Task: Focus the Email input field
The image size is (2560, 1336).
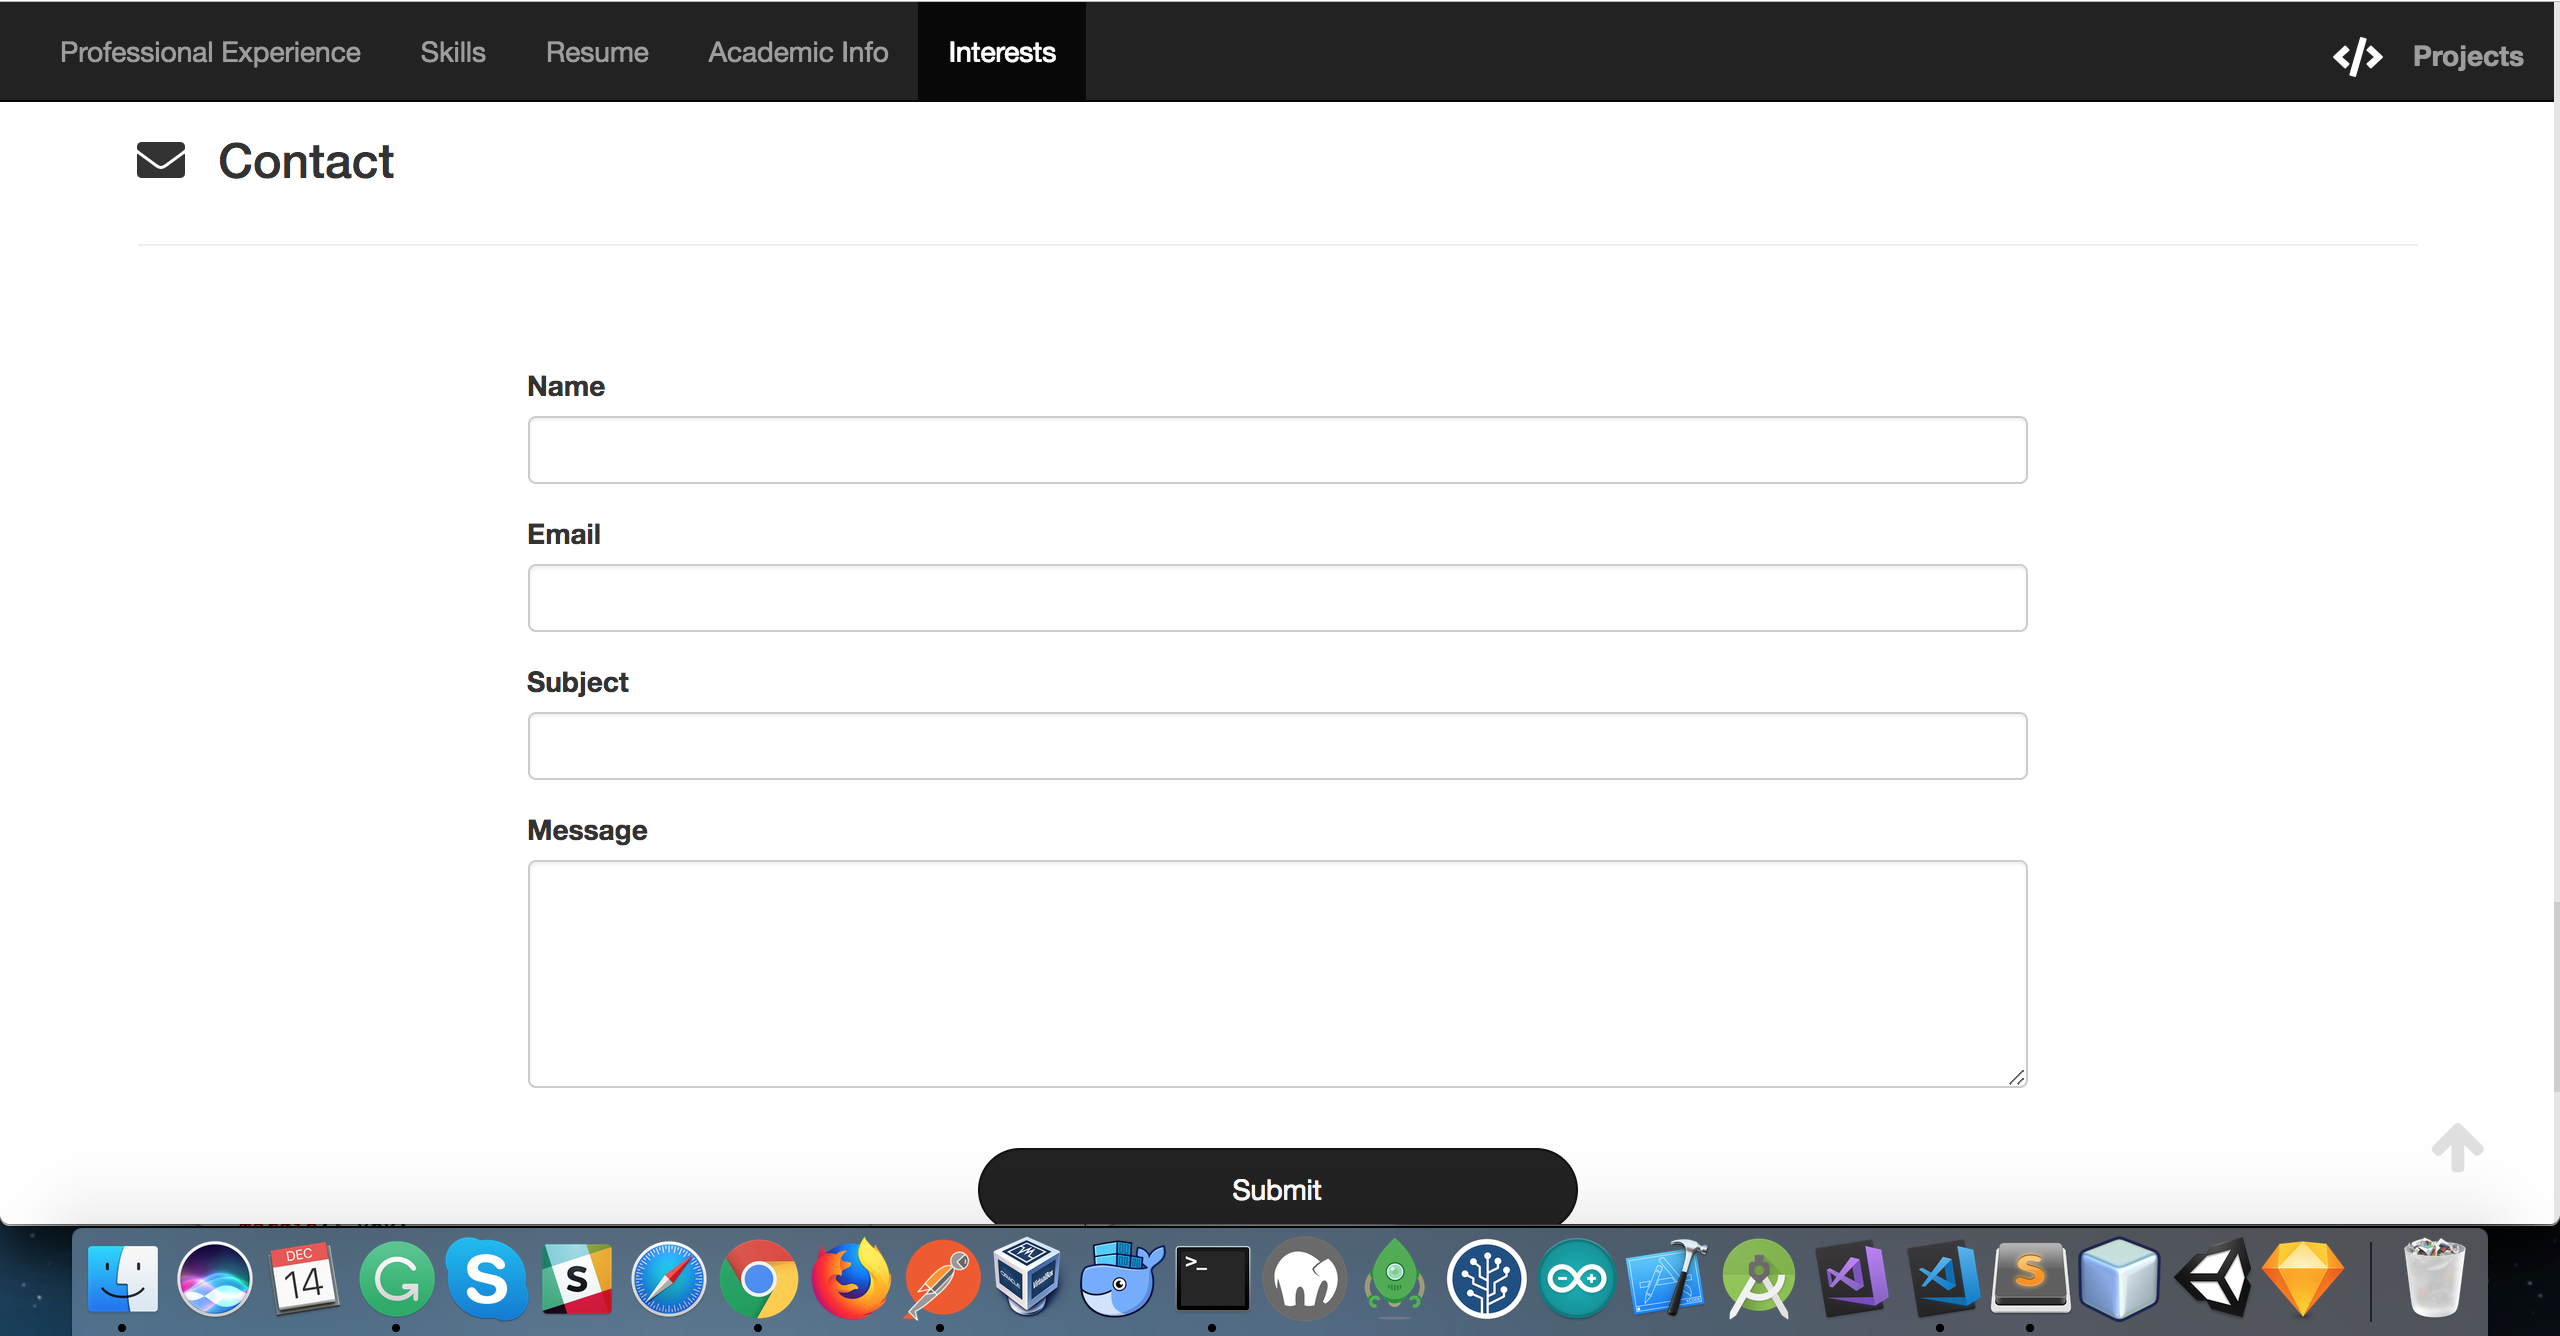Action: (1277, 598)
